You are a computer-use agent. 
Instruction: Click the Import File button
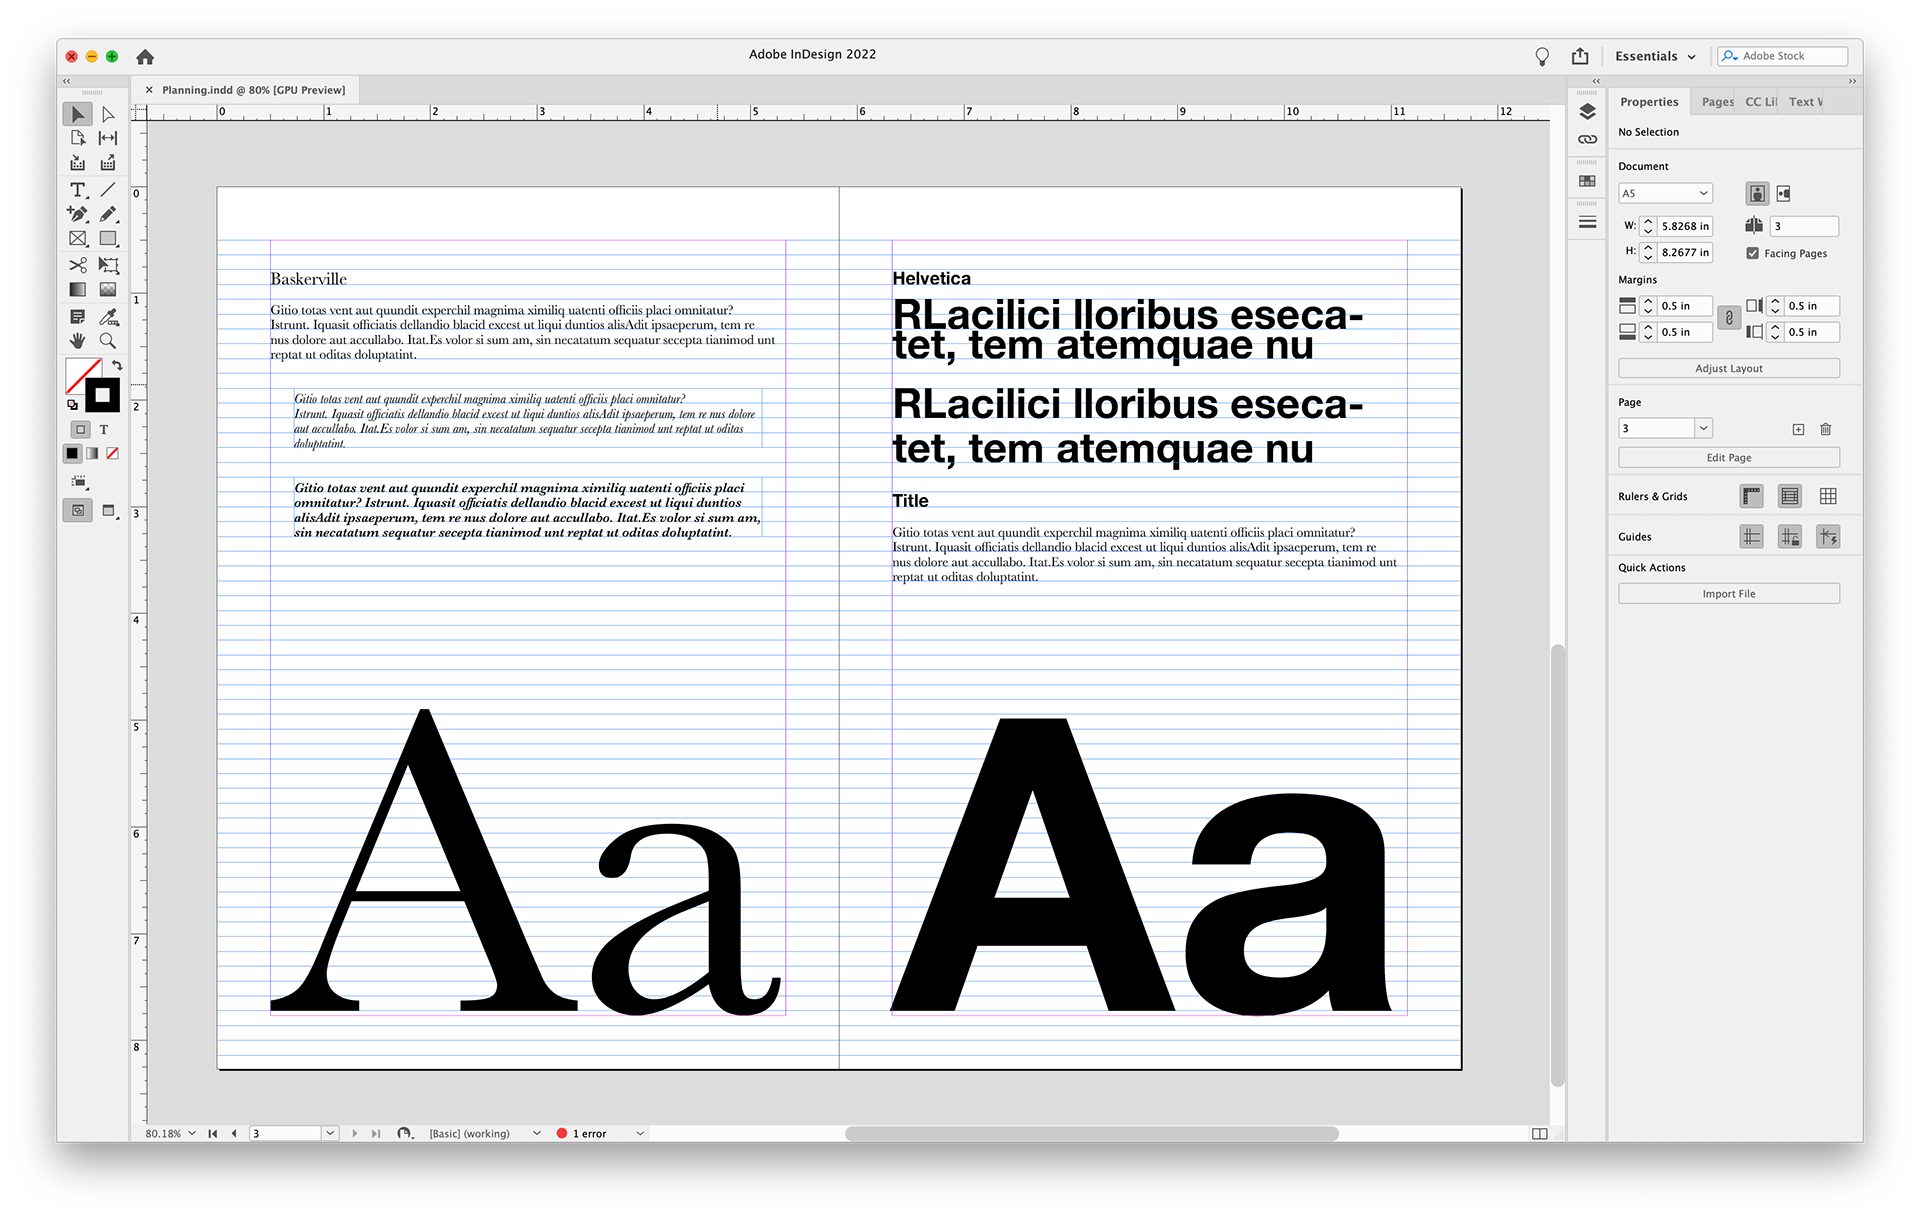pos(1729,593)
